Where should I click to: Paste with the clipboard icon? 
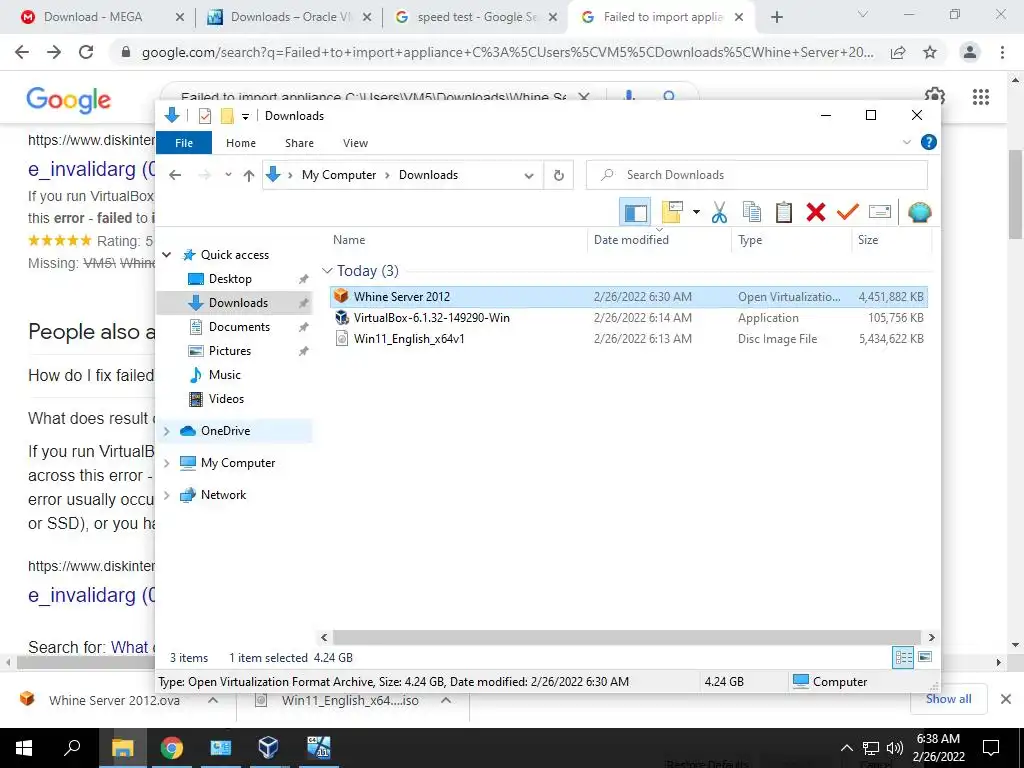pyautogui.click(x=784, y=212)
